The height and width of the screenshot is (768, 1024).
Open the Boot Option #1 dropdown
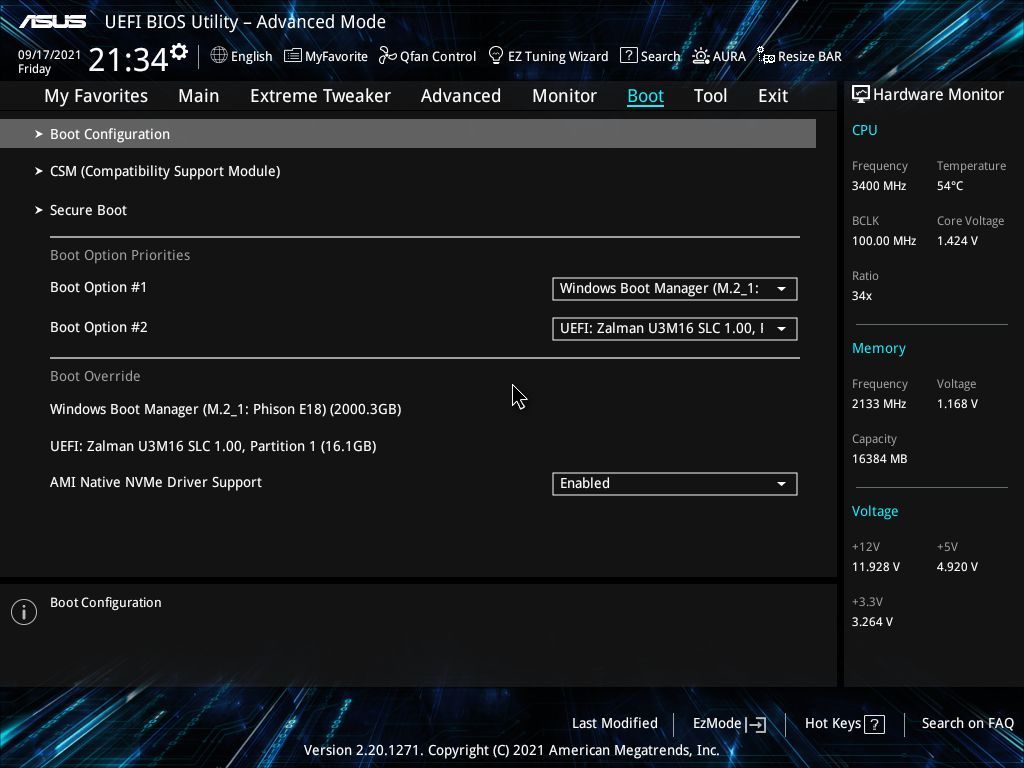[x=675, y=289]
